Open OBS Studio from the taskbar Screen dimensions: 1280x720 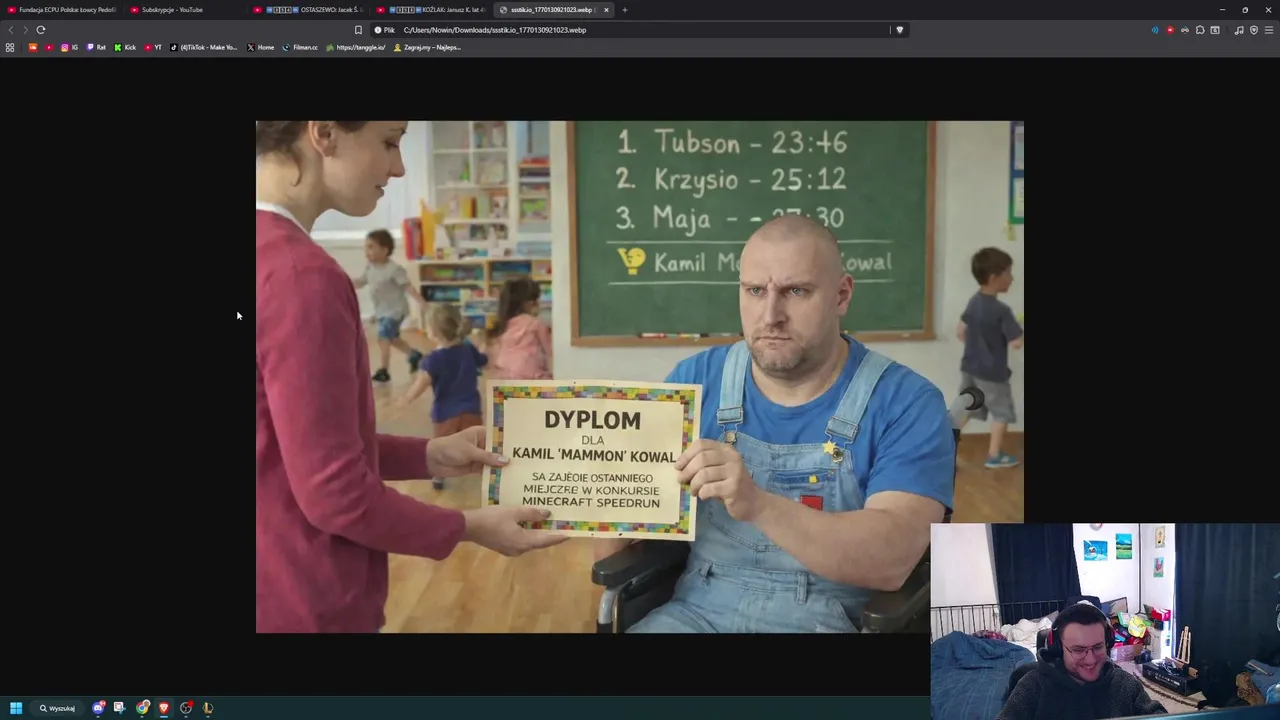(x=186, y=708)
